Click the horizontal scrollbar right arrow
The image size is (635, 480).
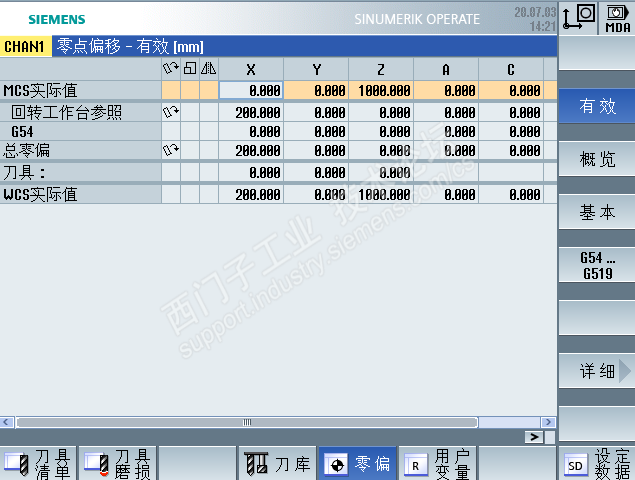(x=548, y=422)
